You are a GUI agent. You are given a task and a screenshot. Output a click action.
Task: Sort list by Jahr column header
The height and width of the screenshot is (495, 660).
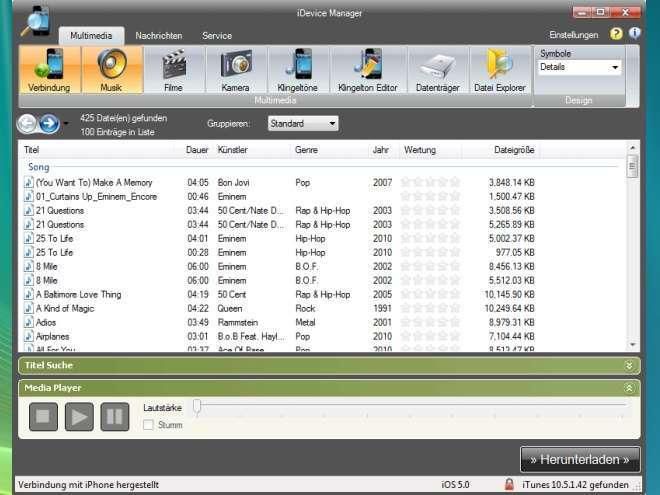[381, 150]
